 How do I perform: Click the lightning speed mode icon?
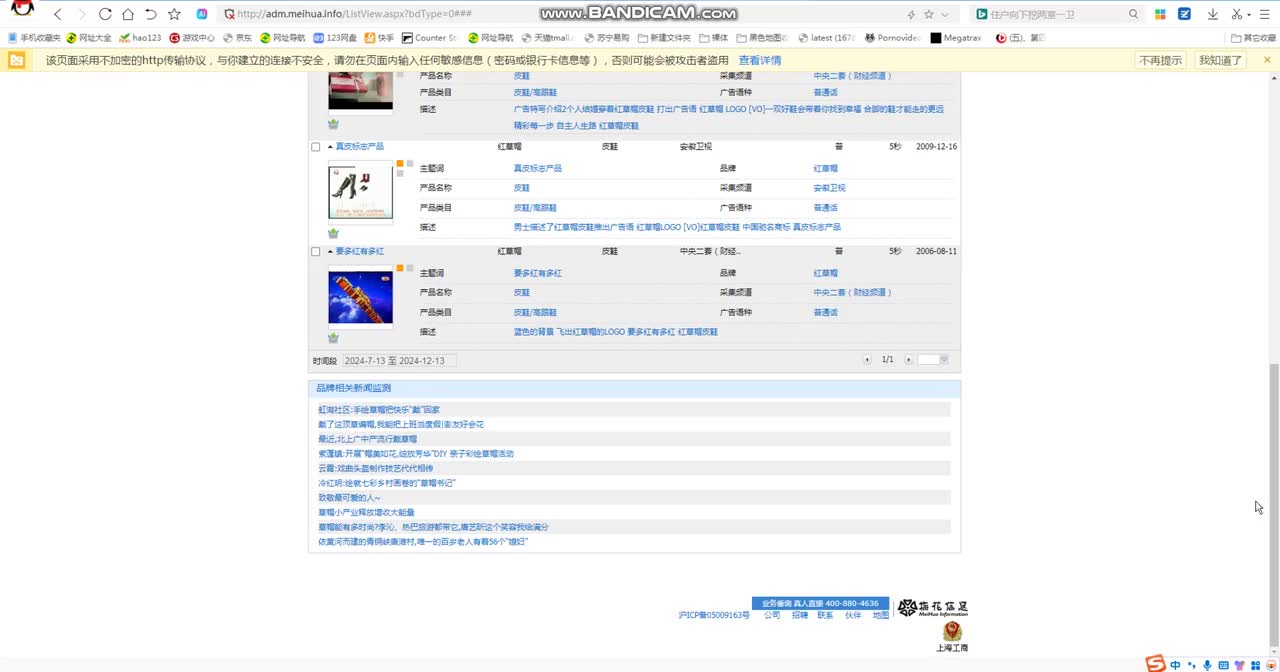pos(910,14)
